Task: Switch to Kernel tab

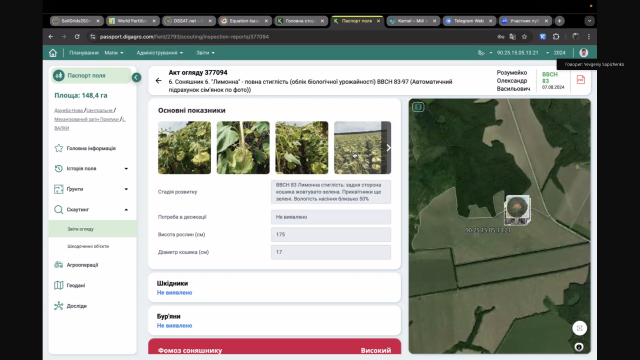Action: pos(413,21)
